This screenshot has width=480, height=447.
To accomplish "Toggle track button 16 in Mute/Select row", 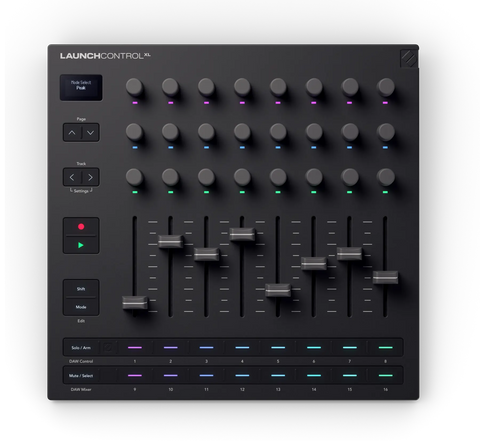I will pyautogui.click(x=385, y=376).
